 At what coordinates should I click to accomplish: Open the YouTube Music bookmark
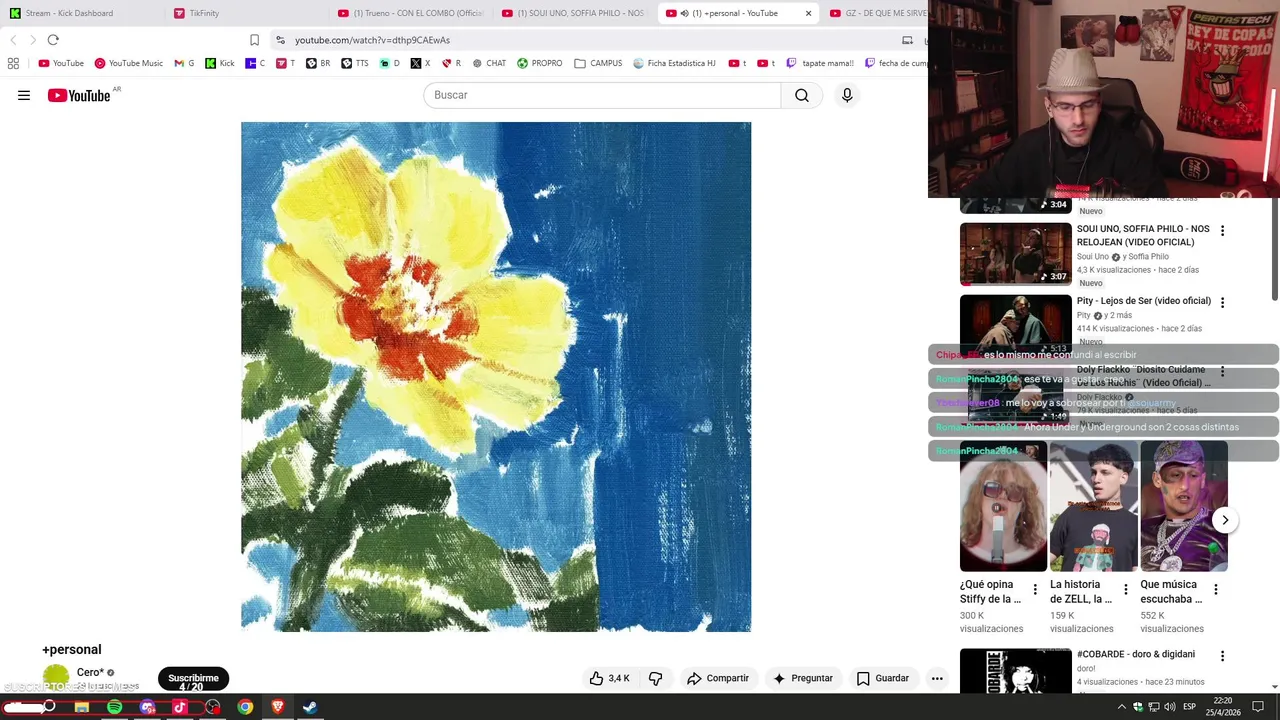[x=128, y=63]
